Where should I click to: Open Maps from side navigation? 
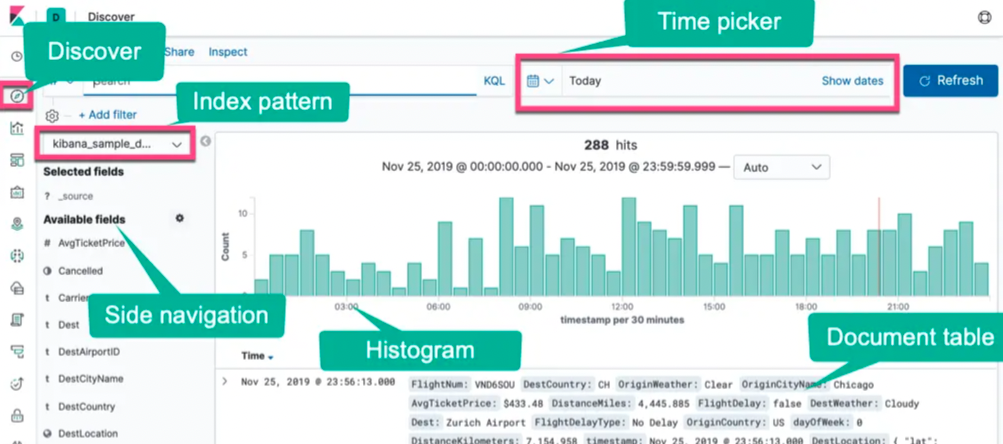[17, 224]
